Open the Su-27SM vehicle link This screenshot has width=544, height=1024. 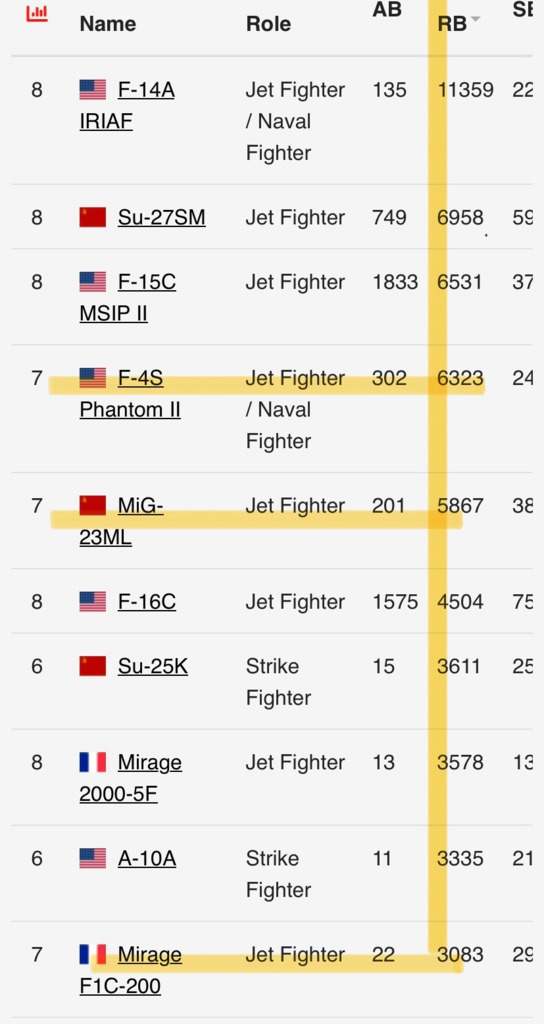(162, 217)
